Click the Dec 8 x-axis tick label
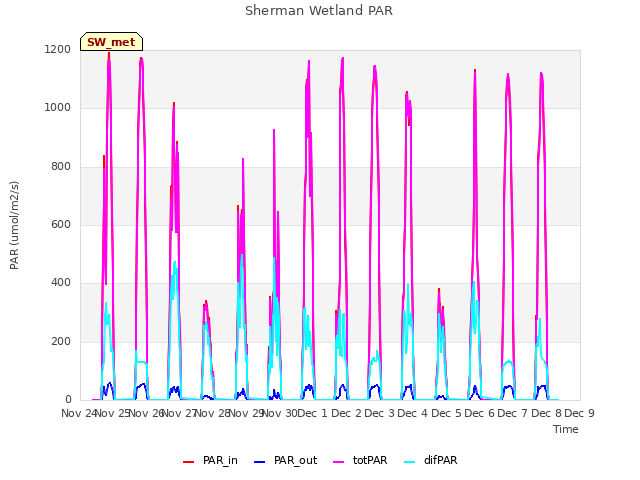640x480 pixels. click(546, 413)
